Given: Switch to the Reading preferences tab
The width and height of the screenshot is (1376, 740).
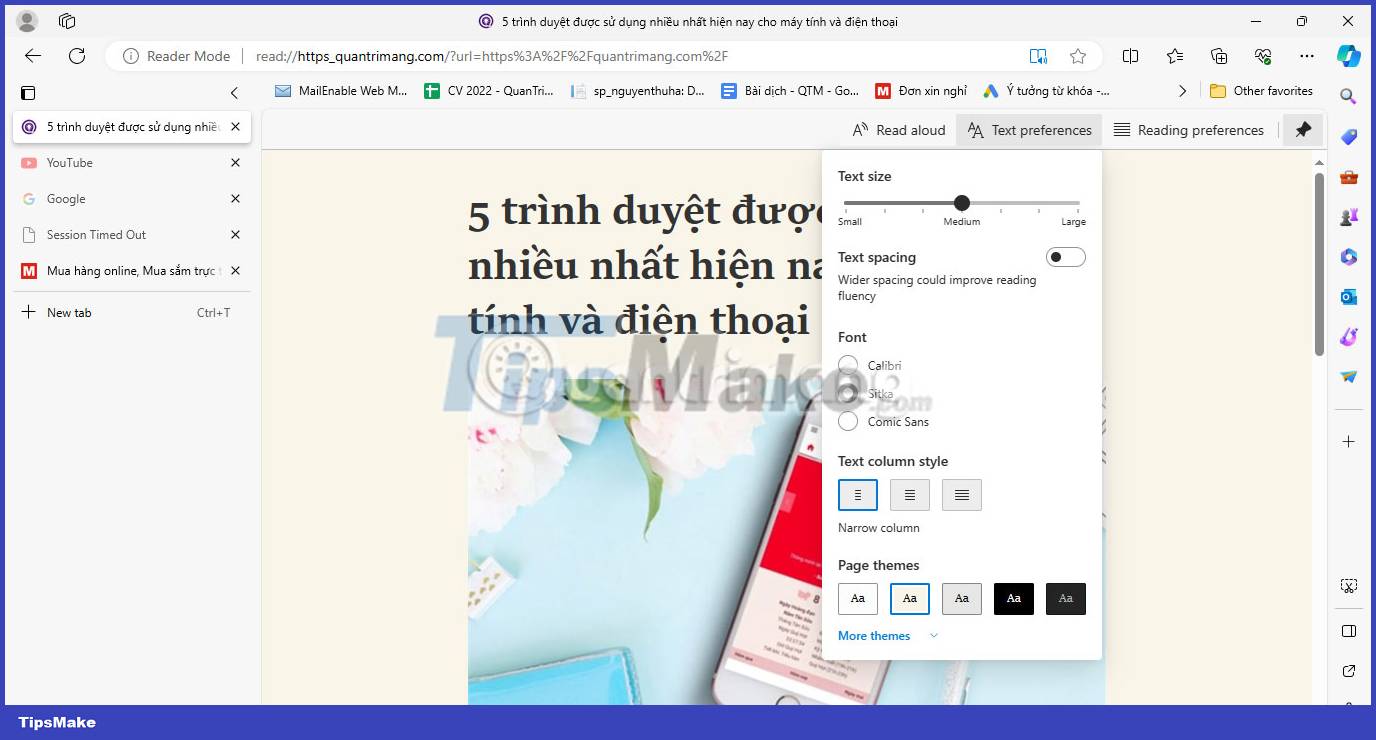Looking at the screenshot, I should [x=1189, y=129].
